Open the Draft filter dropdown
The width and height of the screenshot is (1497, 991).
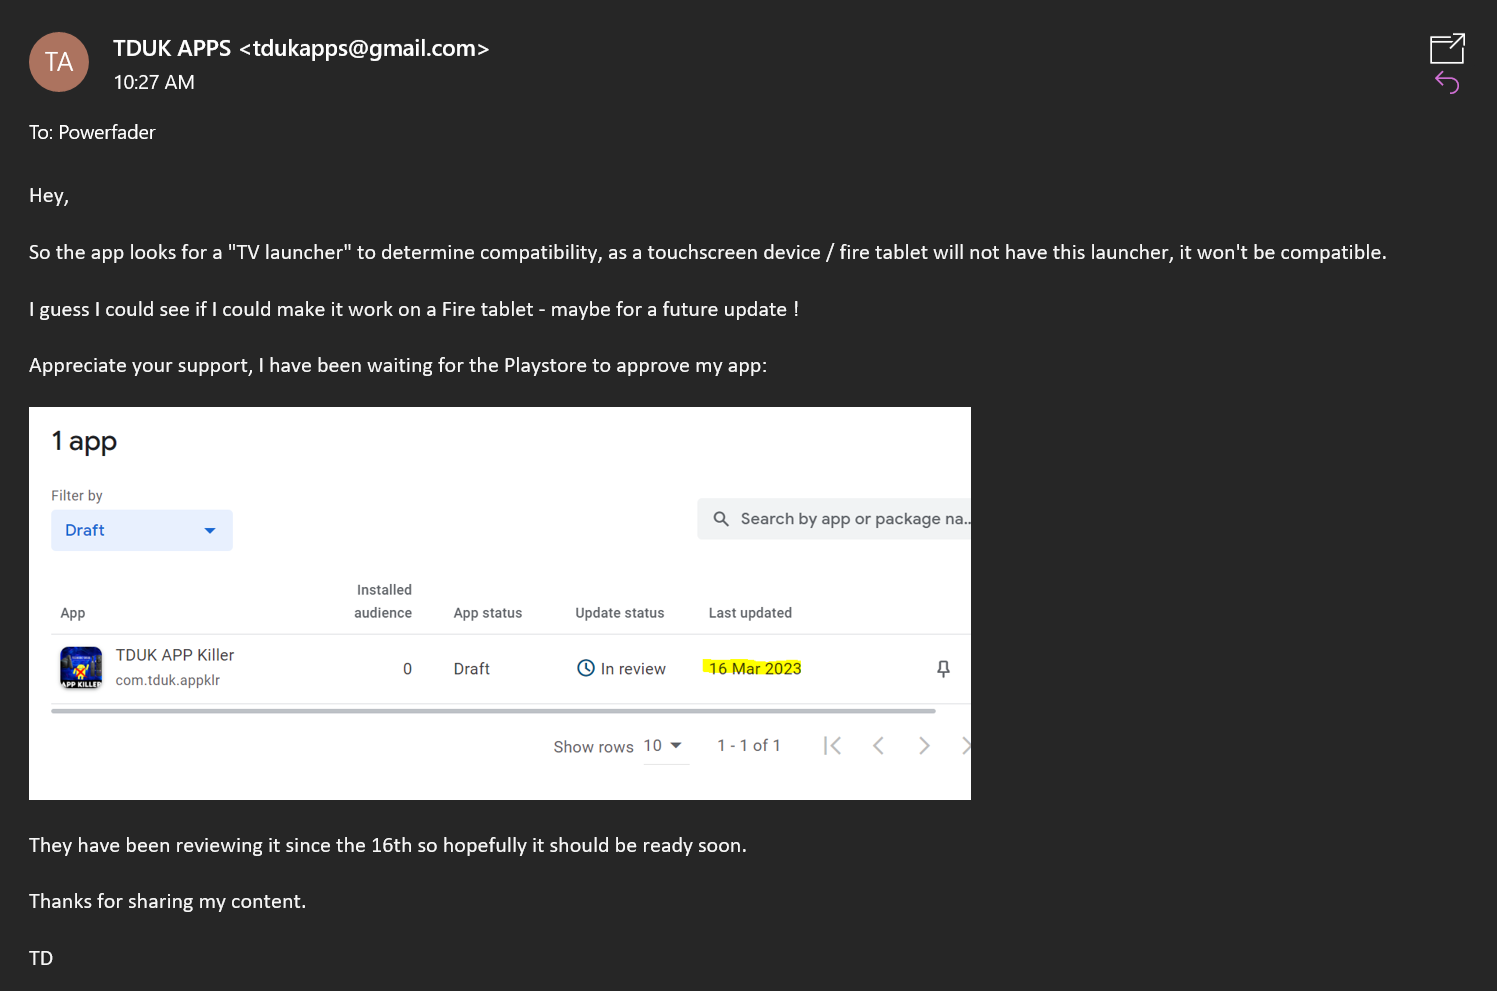point(142,530)
